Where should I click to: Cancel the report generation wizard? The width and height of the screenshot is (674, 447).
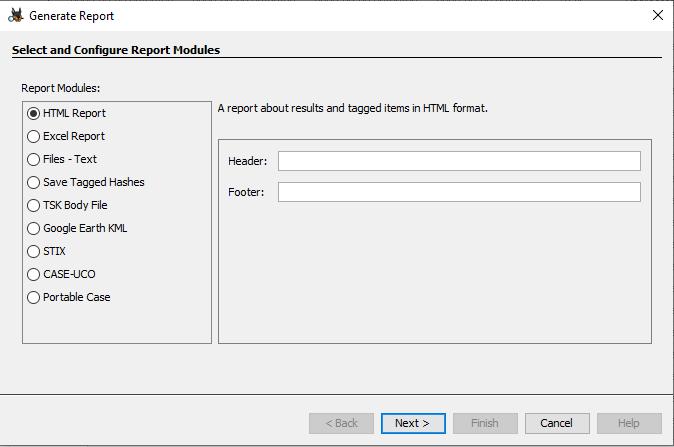coord(557,423)
